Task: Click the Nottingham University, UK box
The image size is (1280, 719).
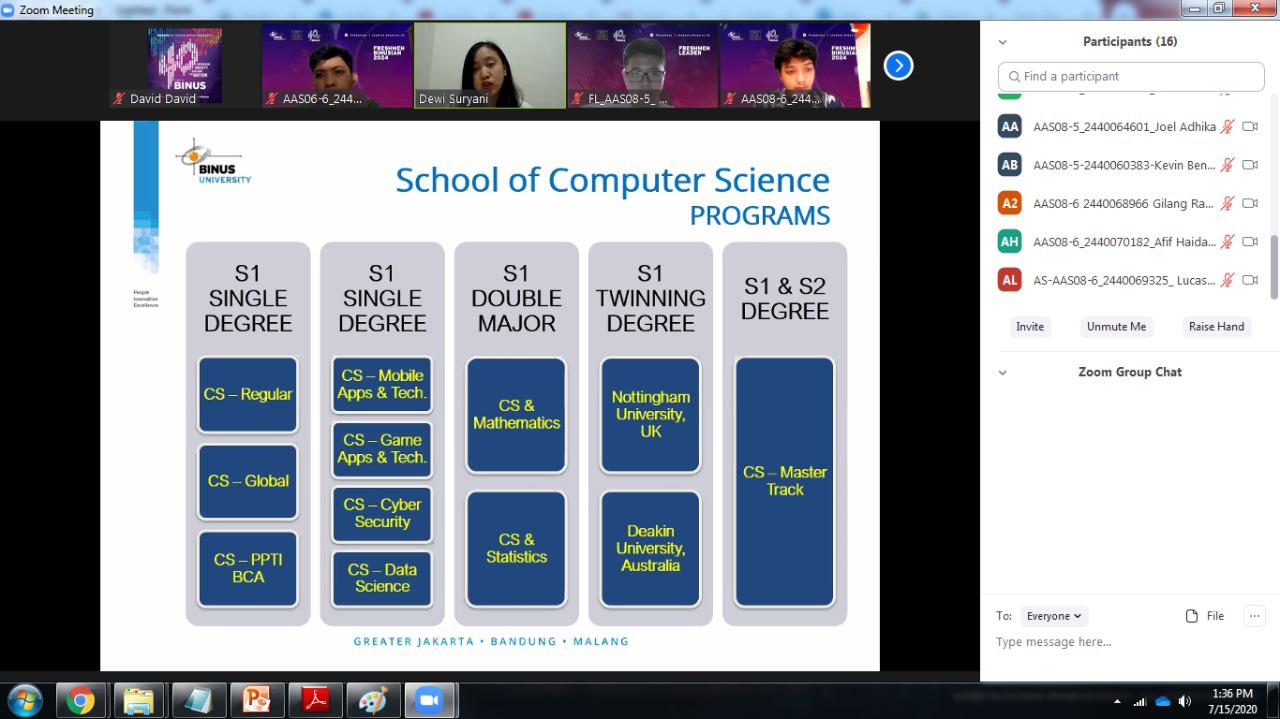Action: (x=651, y=414)
